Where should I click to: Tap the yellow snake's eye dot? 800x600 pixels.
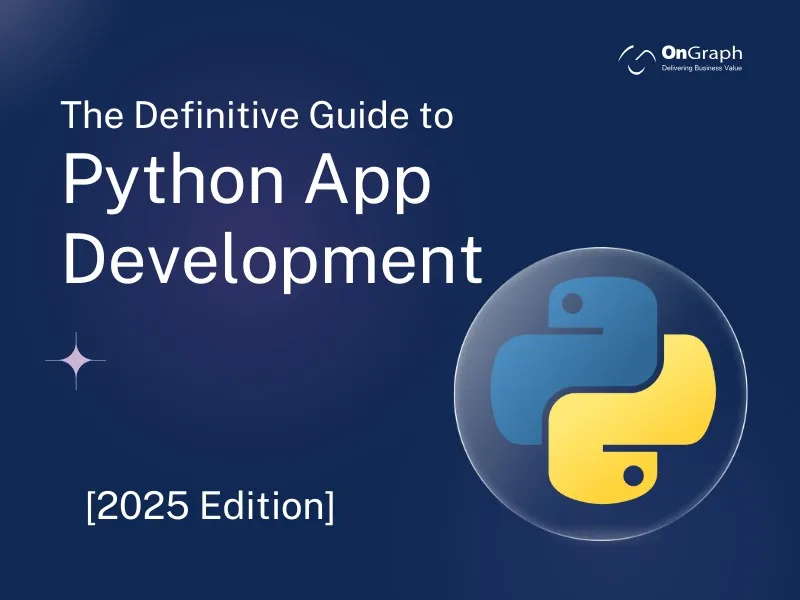[x=633, y=476]
